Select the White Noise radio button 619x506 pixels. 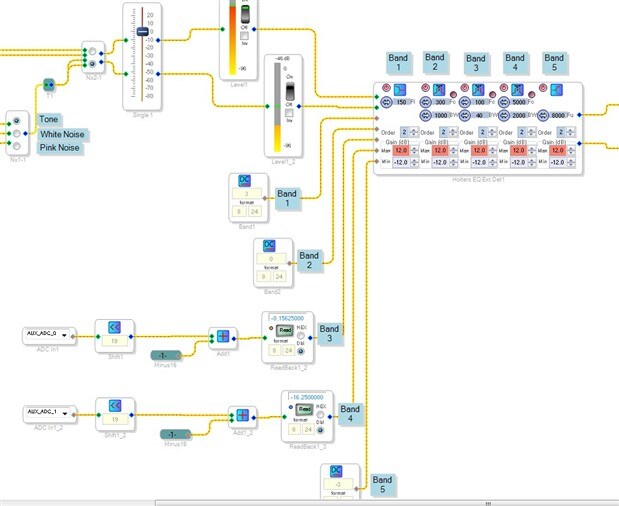[17, 133]
